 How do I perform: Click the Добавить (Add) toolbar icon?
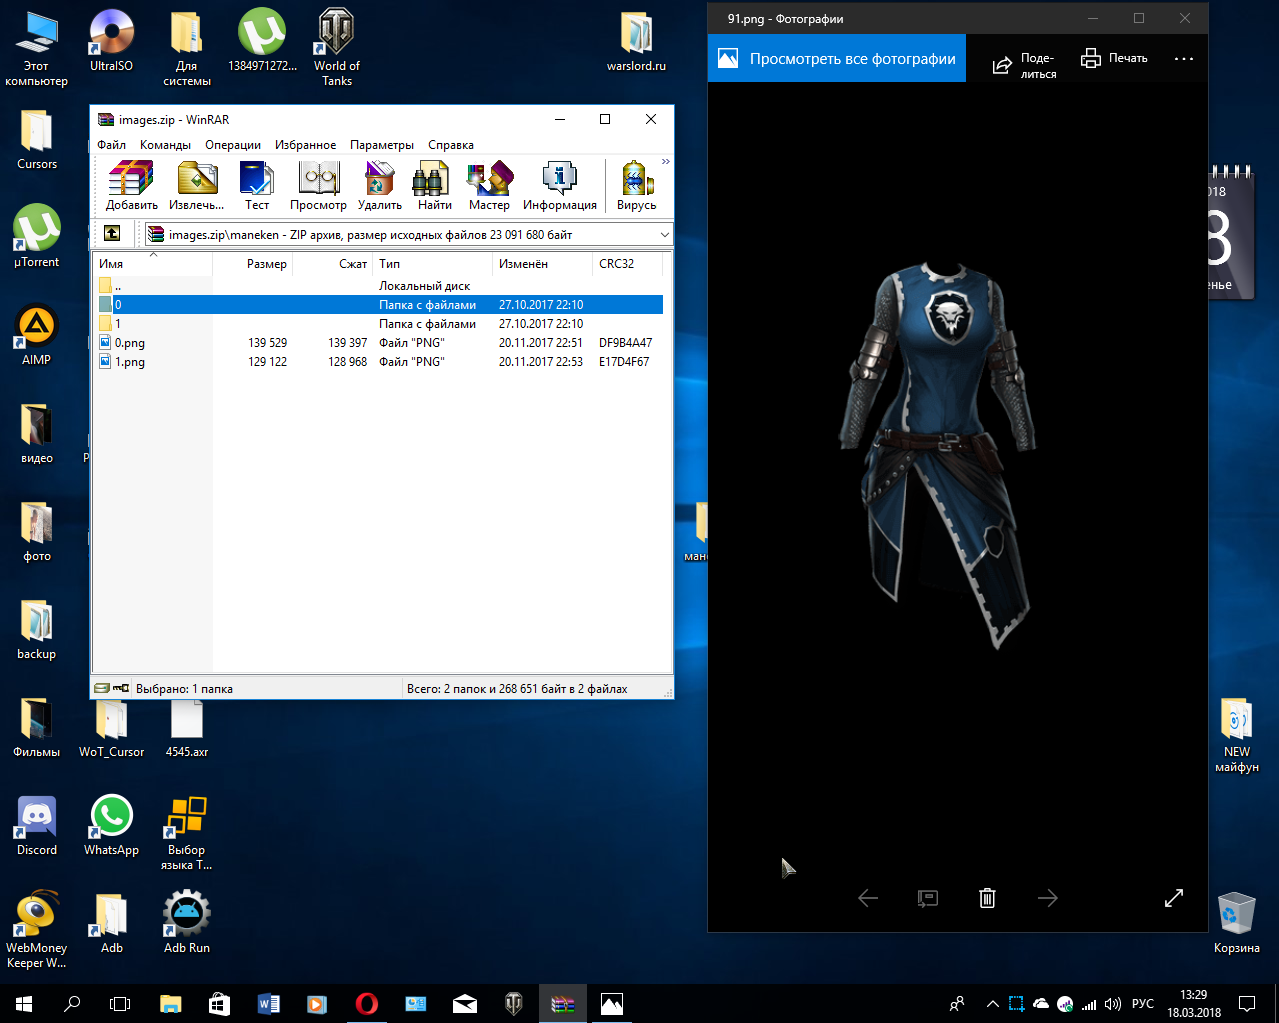131,185
